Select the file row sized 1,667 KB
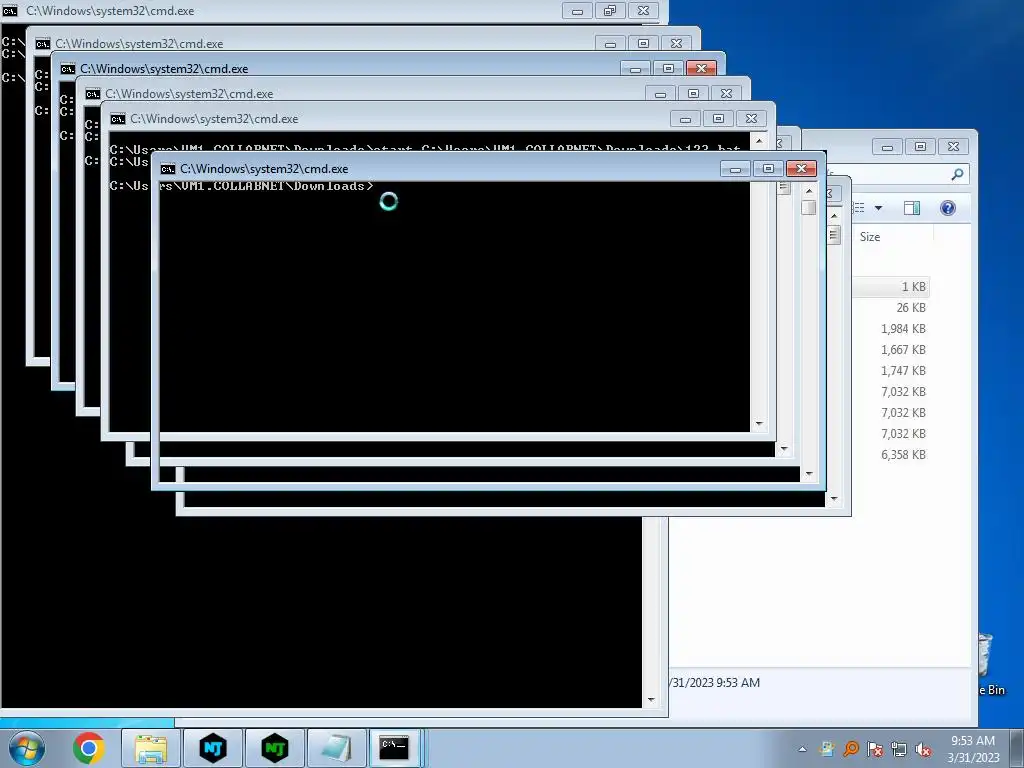This screenshot has height=768, width=1024. pyautogui.click(x=891, y=349)
